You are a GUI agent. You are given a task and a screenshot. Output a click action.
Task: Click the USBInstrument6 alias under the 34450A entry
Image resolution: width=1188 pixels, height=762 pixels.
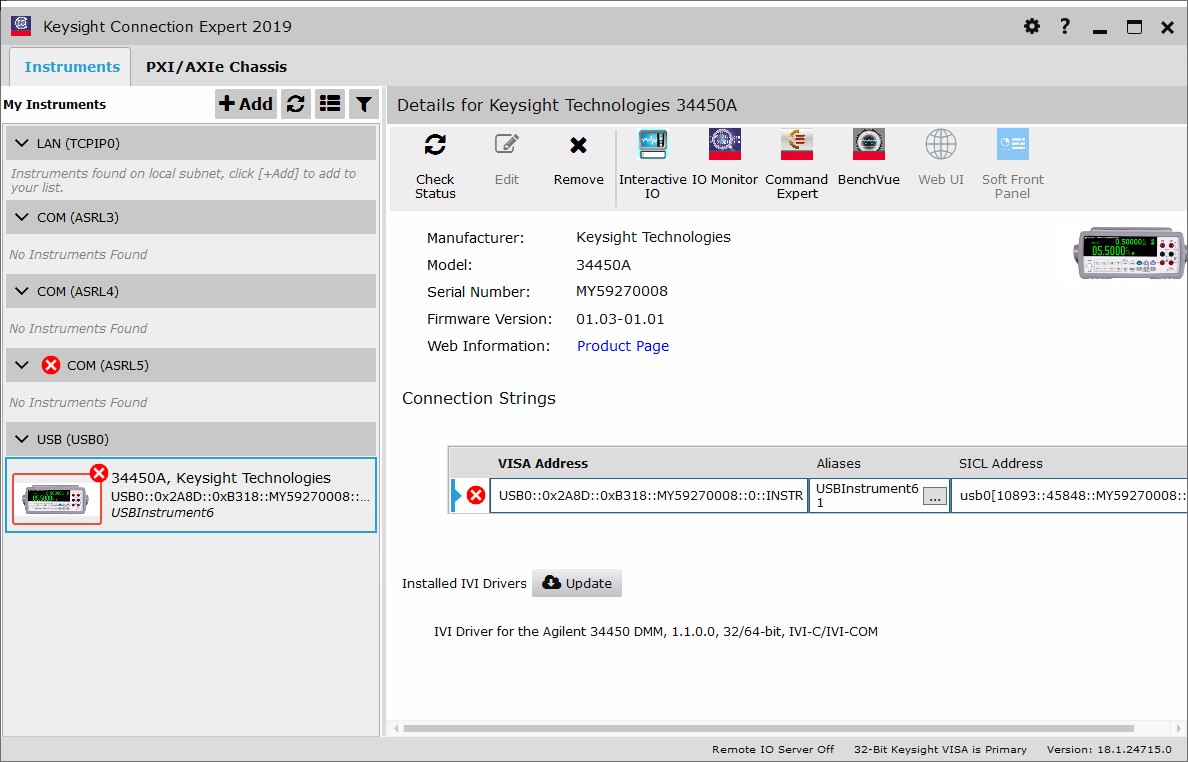point(162,513)
